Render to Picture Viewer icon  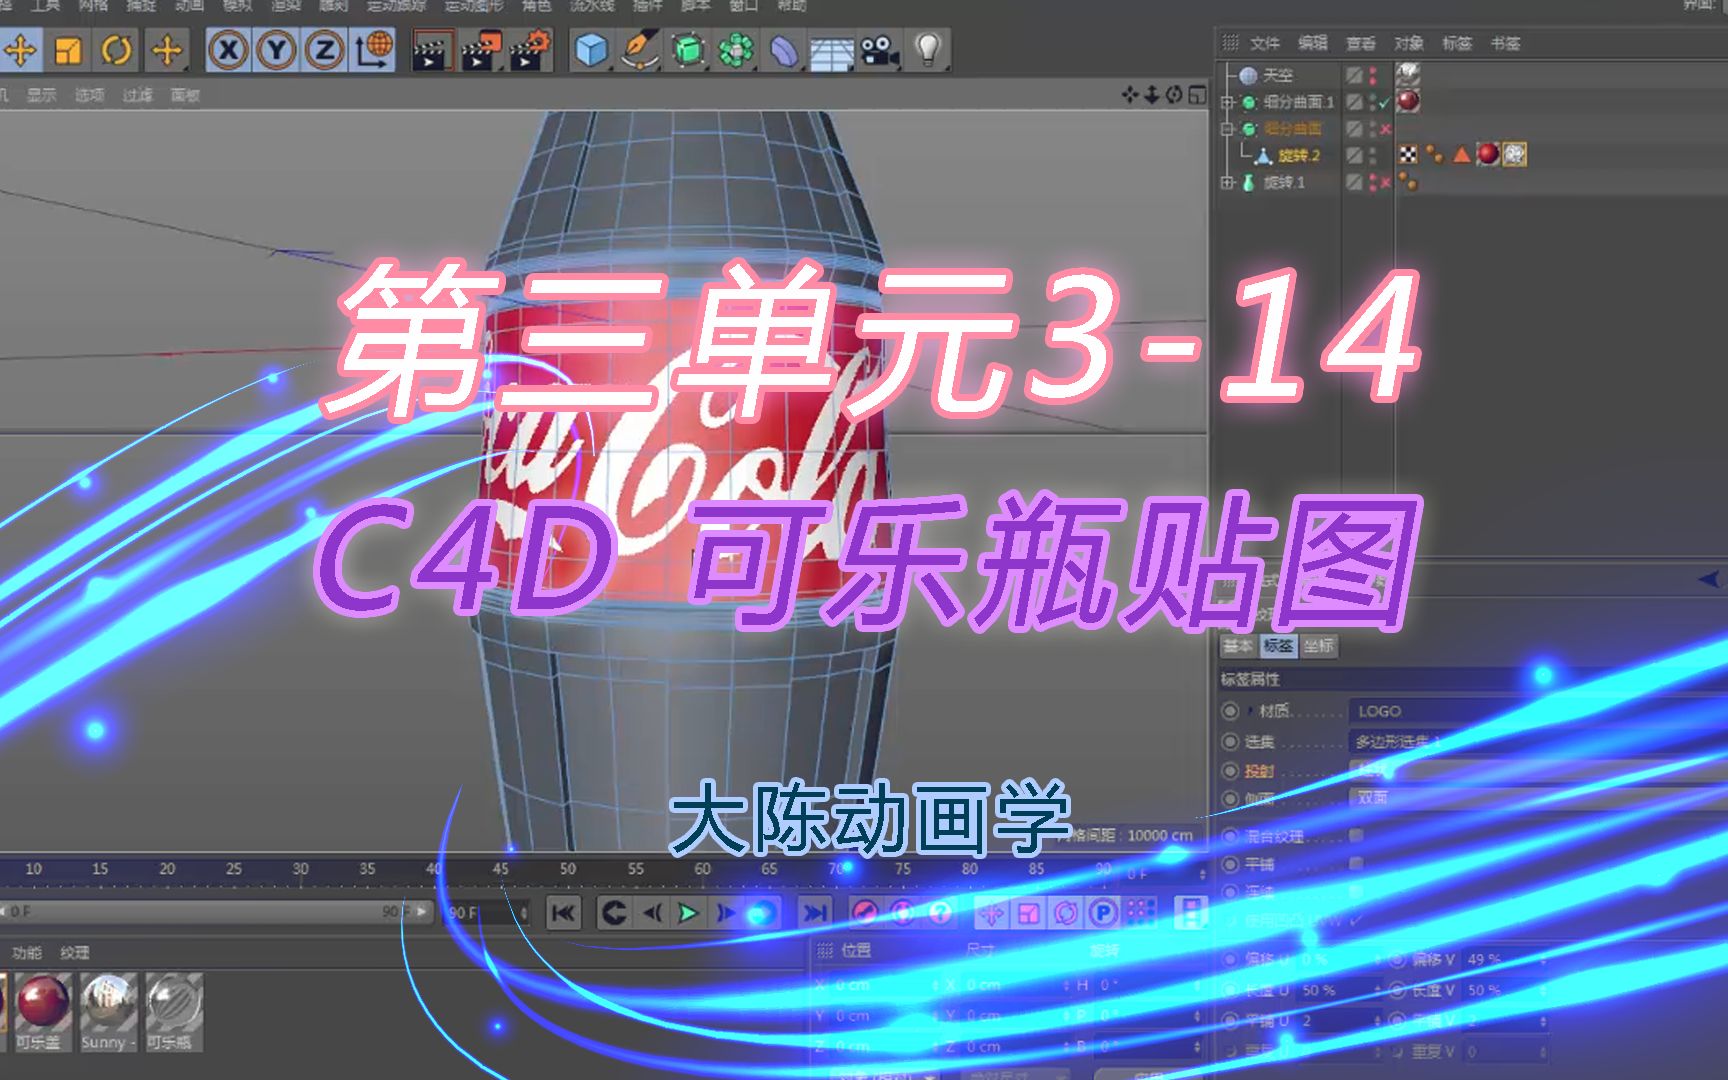click(481, 49)
